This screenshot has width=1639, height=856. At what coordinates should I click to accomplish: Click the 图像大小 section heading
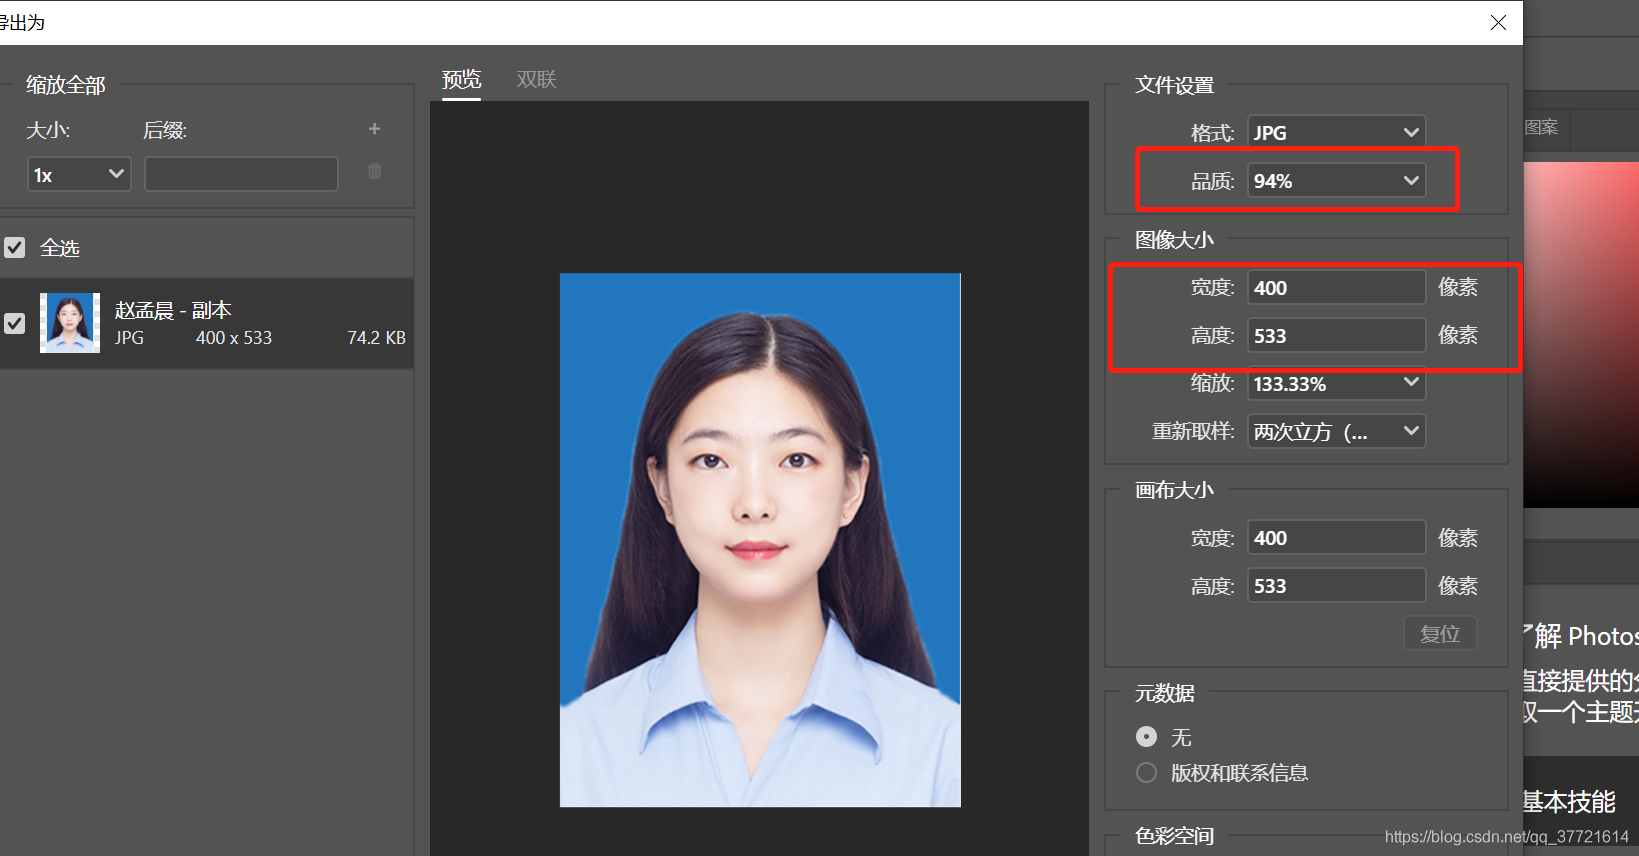pyautogui.click(x=1174, y=240)
